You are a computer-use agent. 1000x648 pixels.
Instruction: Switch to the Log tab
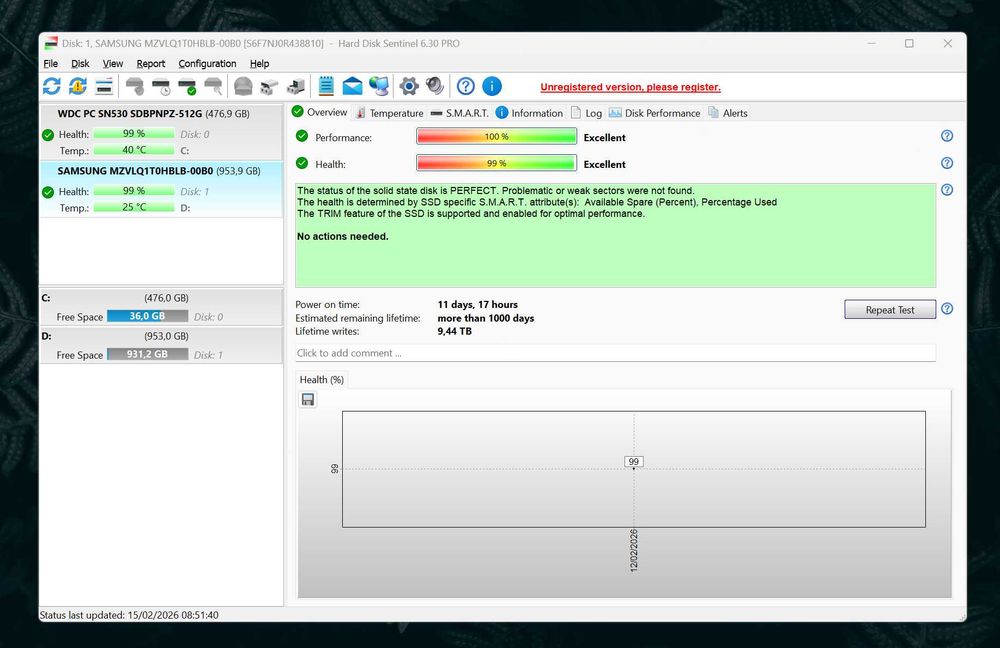[x=586, y=113]
